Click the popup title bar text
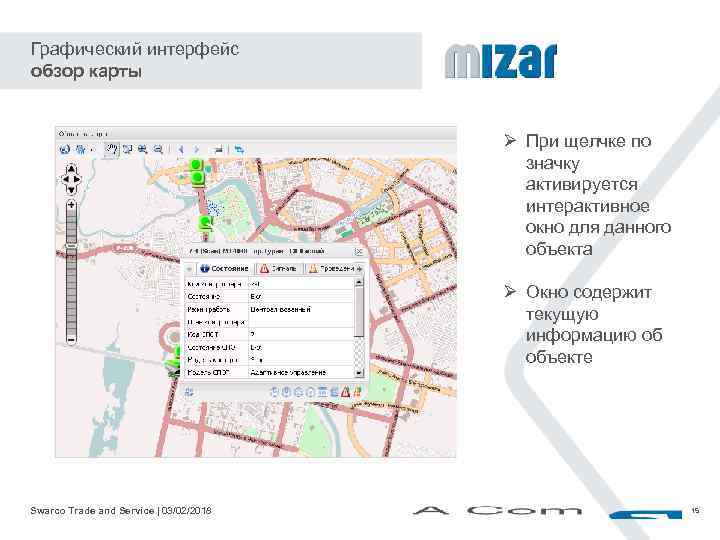This screenshot has width=720, height=540. point(257,251)
